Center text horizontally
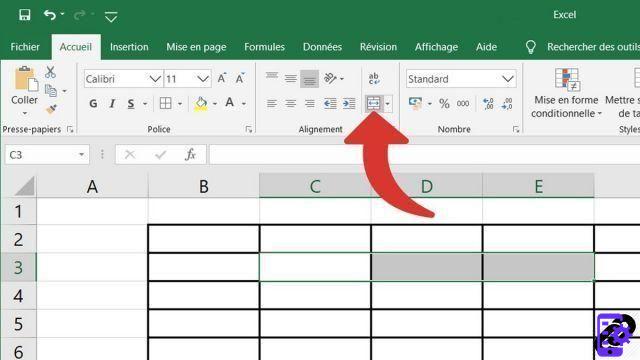The width and height of the screenshot is (640, 360). [x=291, y=104]
